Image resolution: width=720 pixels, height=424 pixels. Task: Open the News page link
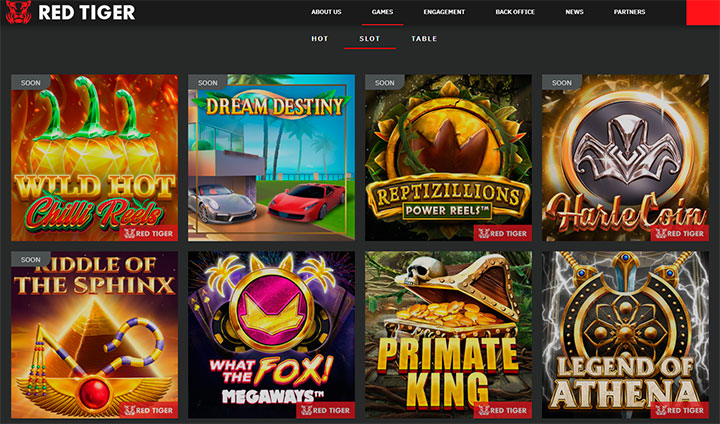(574, 12)
